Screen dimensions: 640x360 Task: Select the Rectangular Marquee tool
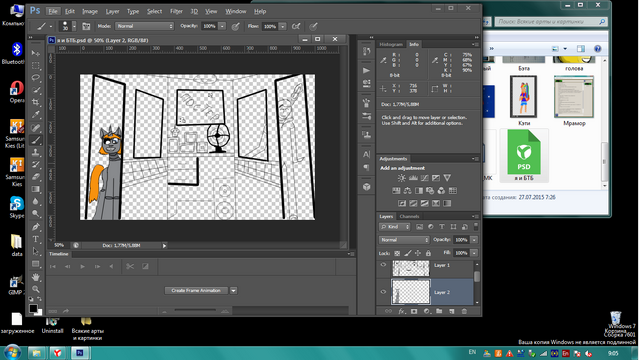pyautogui.click(x=36, y=65)
